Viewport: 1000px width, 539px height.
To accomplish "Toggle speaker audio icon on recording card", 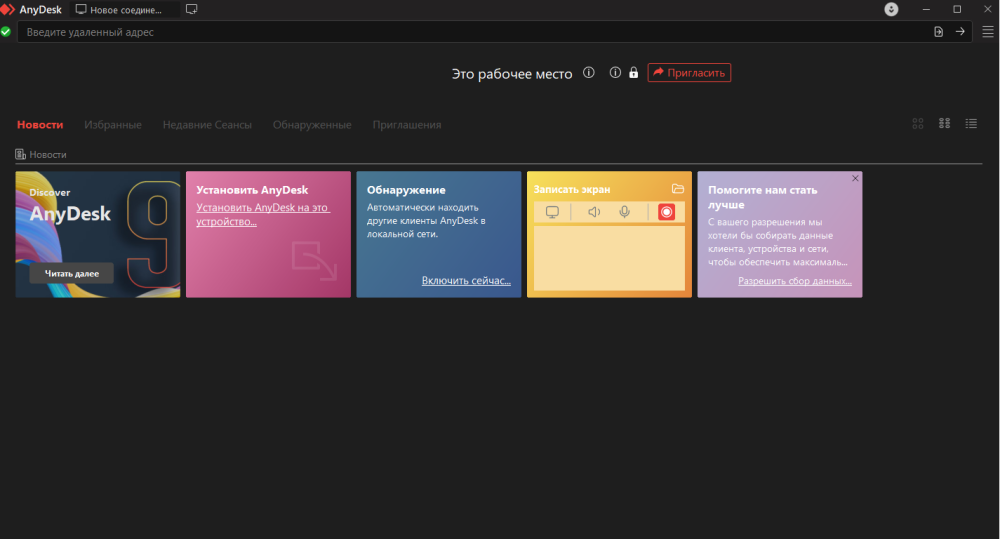I will (594, 212).
